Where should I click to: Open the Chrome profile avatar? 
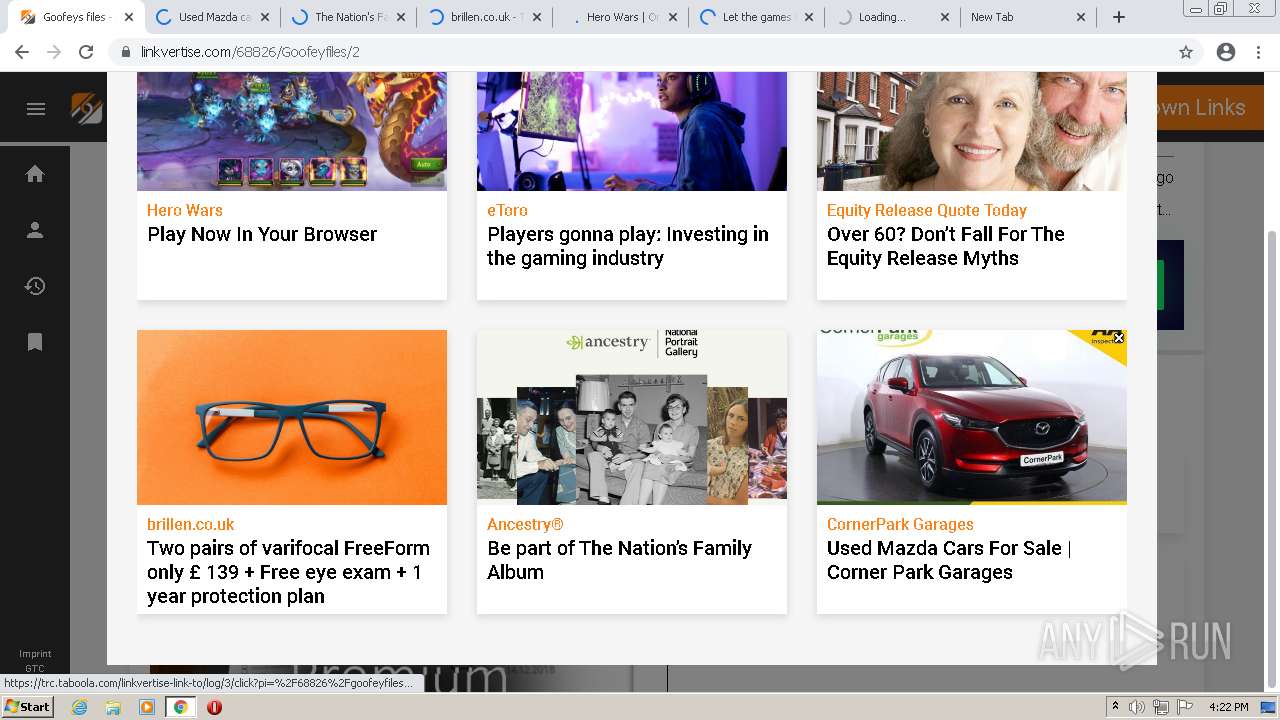(x=1226, y=52)
